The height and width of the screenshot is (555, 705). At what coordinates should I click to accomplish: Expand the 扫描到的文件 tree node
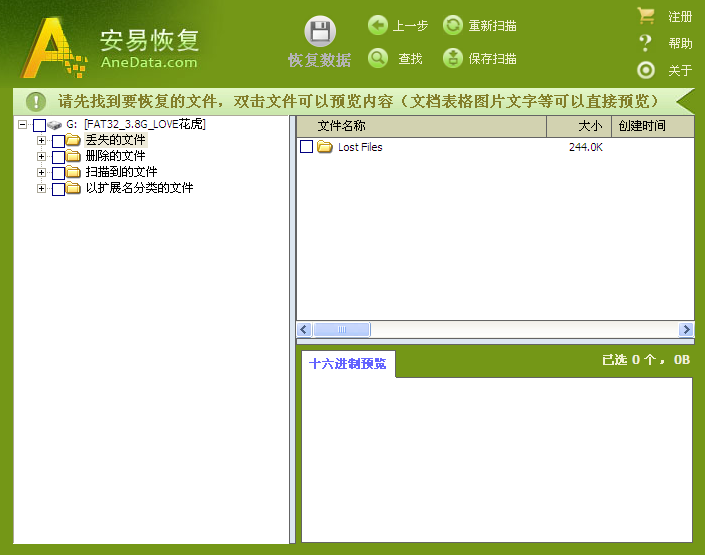tap(41, 172)
